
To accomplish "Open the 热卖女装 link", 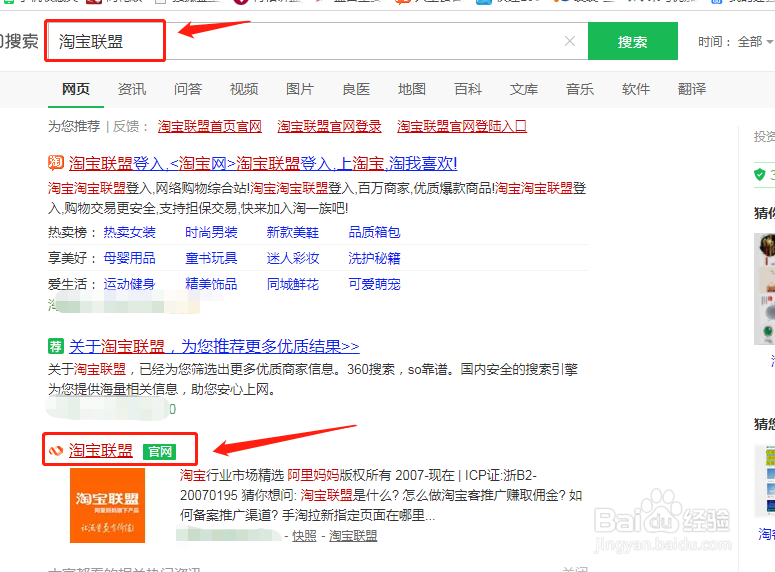I will click(129, 232).
